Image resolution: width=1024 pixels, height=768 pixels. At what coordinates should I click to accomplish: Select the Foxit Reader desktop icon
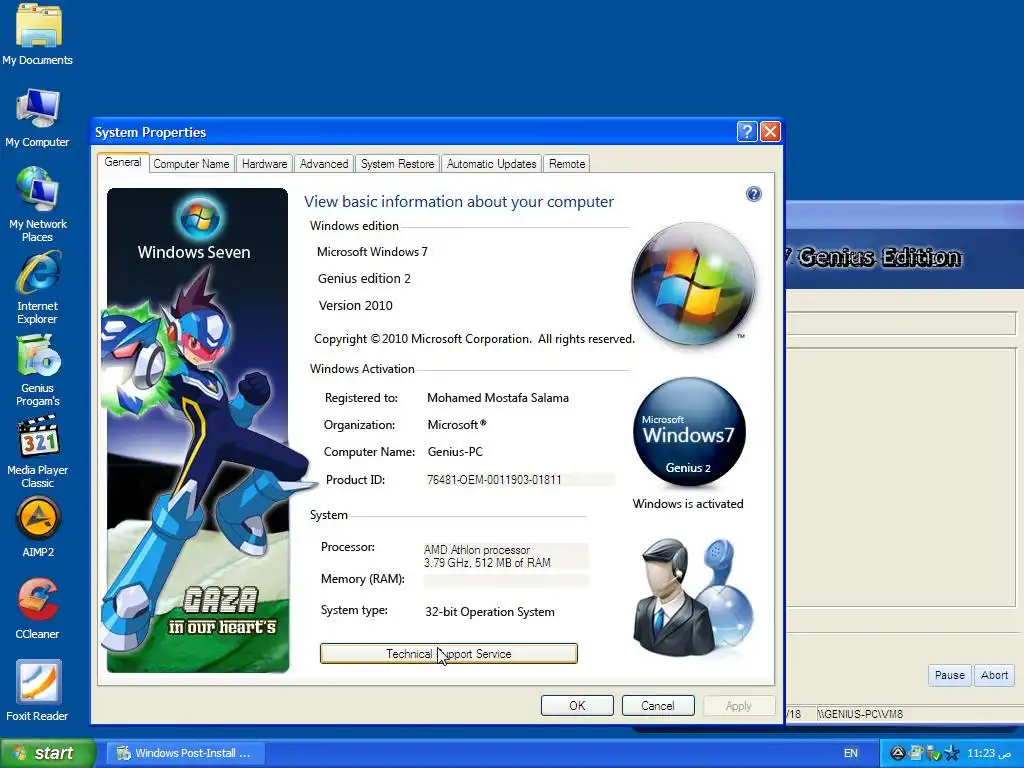coord(37,690)
